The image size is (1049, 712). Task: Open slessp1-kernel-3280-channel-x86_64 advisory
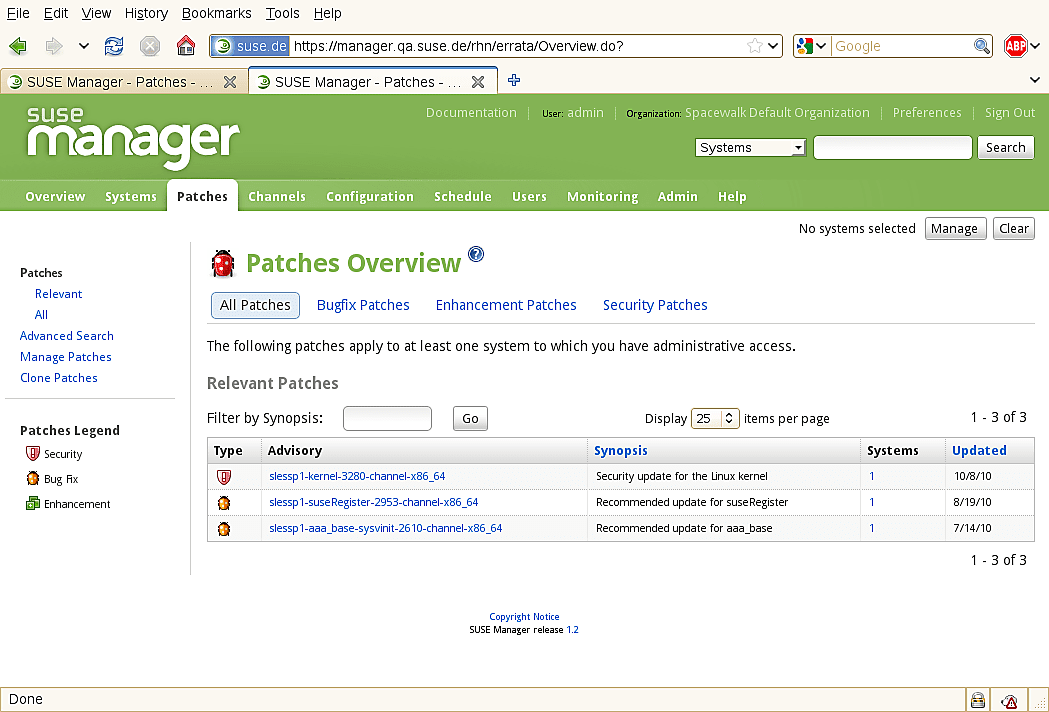357,476
